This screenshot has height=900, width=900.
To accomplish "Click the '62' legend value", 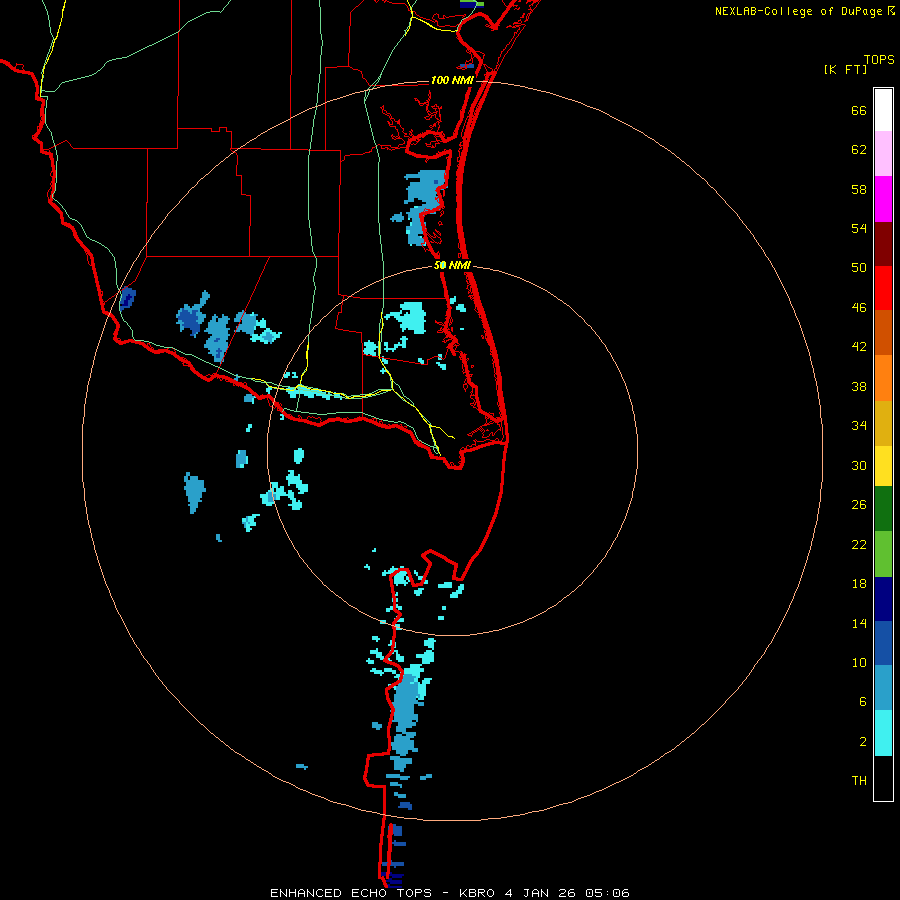I will tap(859, 150).
